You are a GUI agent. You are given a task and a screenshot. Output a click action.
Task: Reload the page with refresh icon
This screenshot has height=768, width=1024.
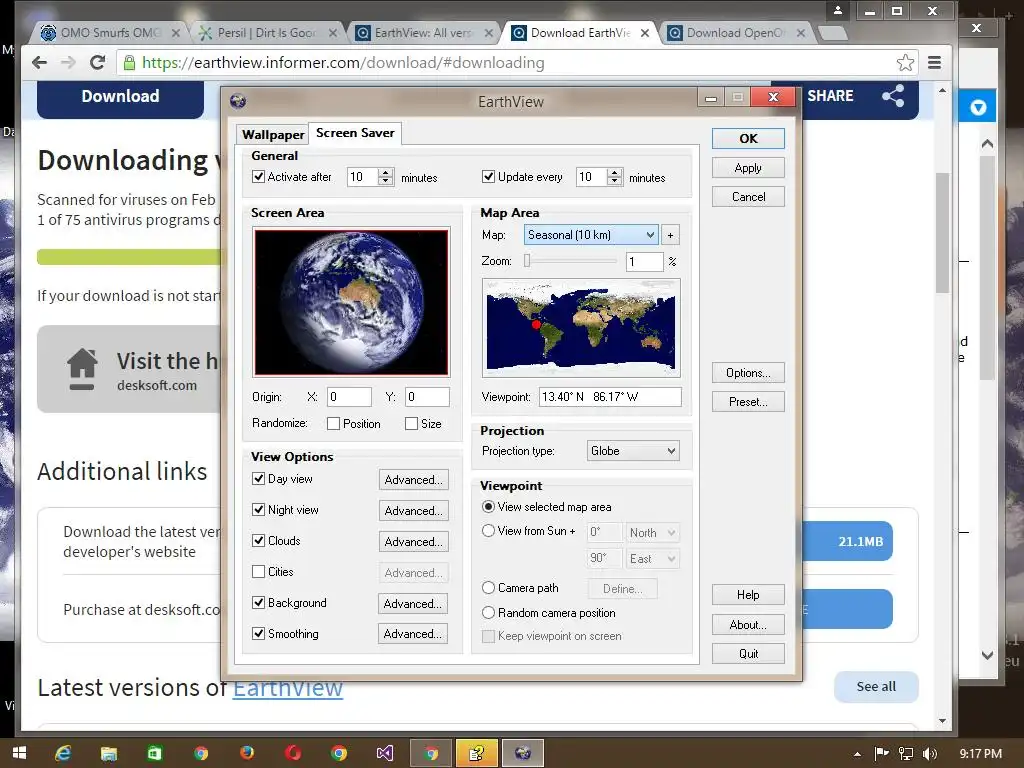coord(97,63)
